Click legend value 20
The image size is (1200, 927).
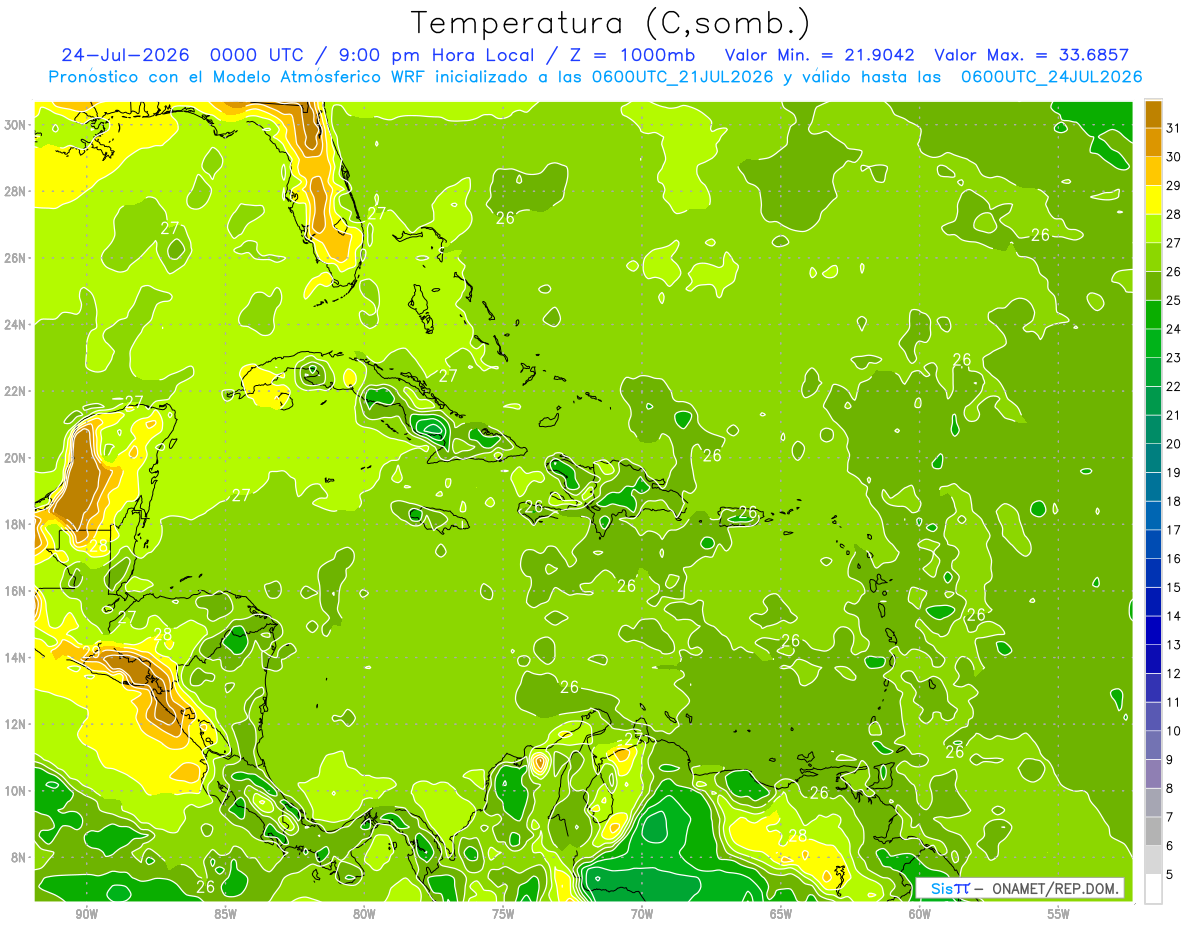pyautogui.click(x=1173, y=444)
